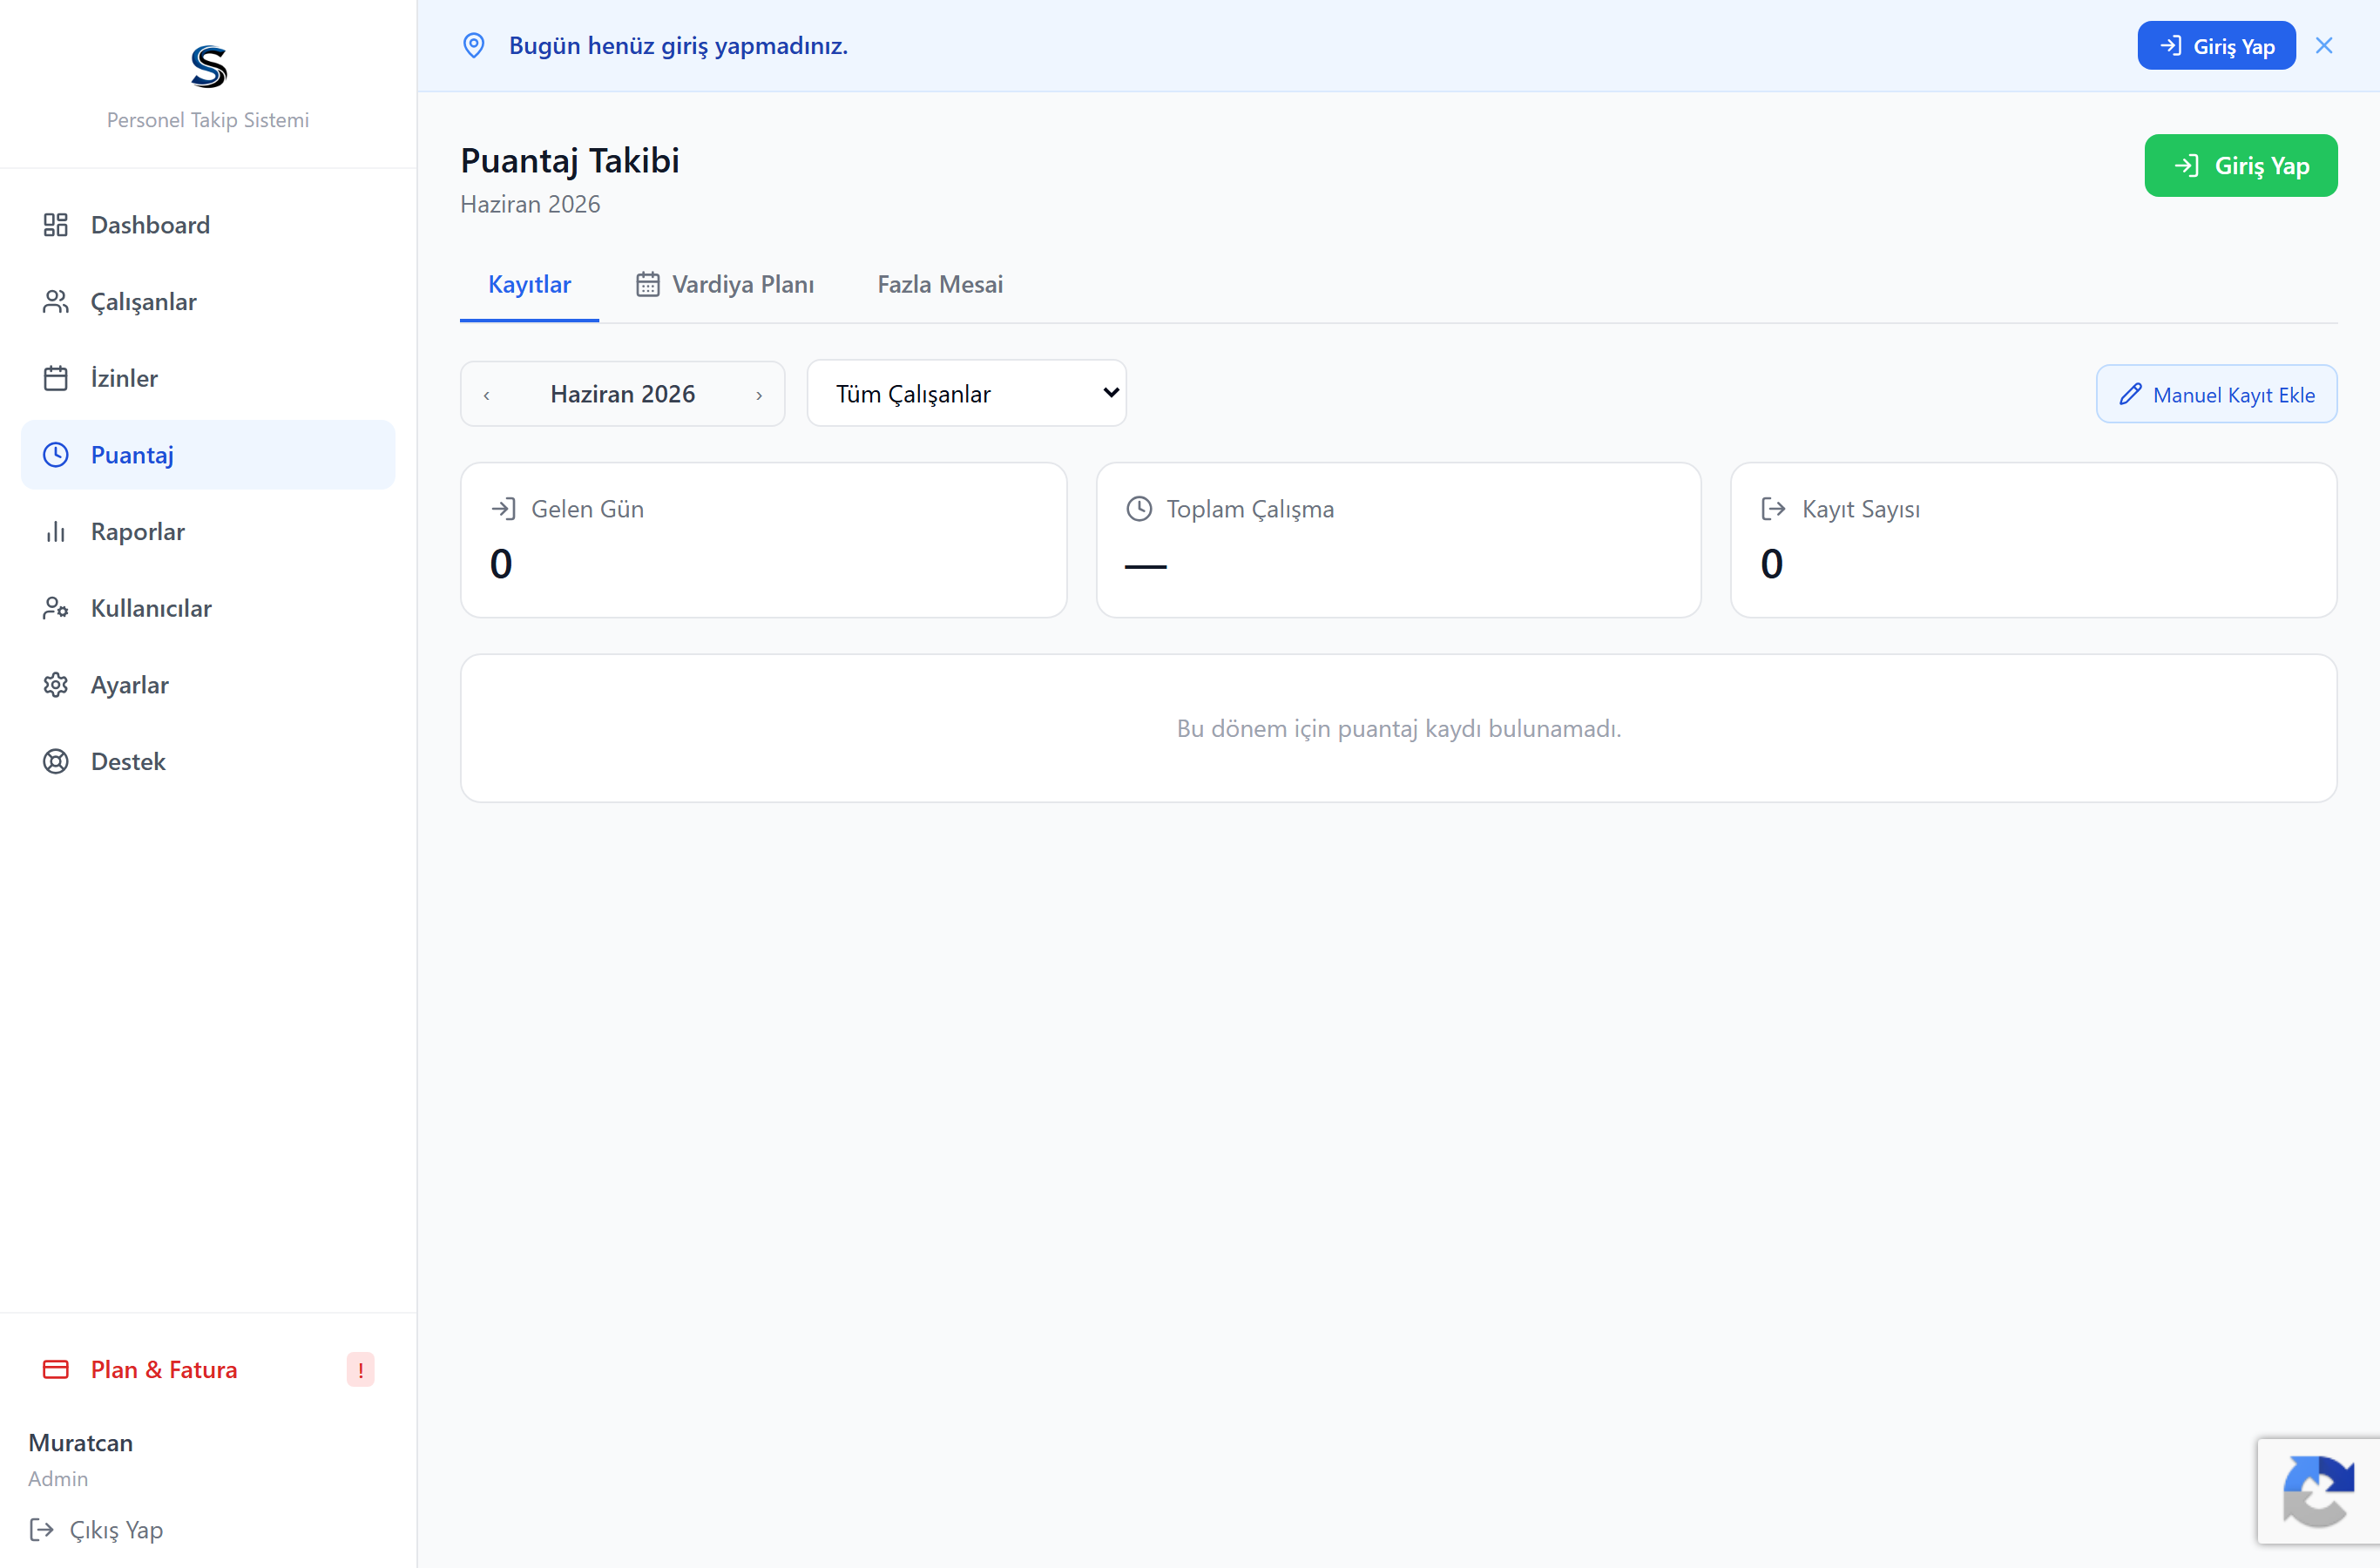This screenshot has width=2380, height=1568.
Task: Click the İzinler calendar icon
Action: (x=56, y=378)
